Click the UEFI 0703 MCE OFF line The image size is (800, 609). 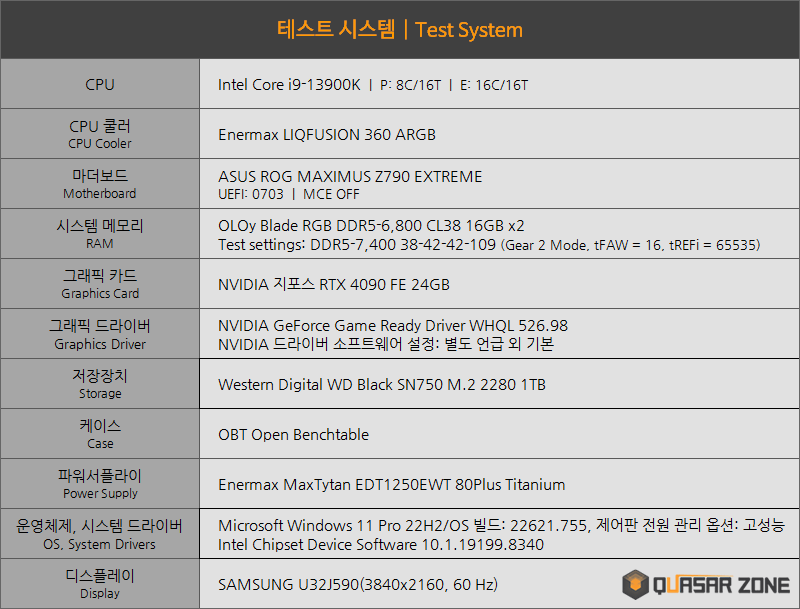coord(289,194)
